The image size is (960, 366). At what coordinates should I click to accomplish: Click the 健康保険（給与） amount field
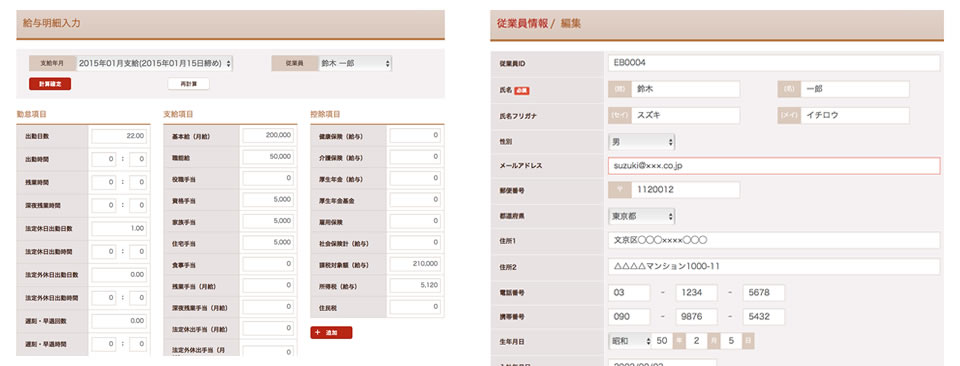(x=415, y=136)
